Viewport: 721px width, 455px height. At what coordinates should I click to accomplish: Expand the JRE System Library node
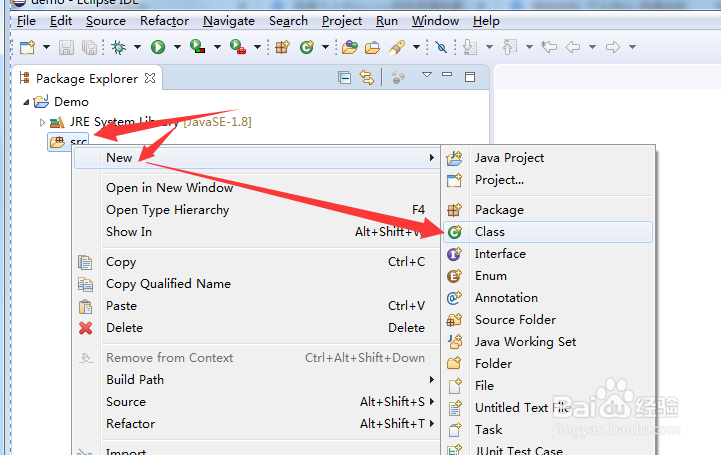pos(42,122)
